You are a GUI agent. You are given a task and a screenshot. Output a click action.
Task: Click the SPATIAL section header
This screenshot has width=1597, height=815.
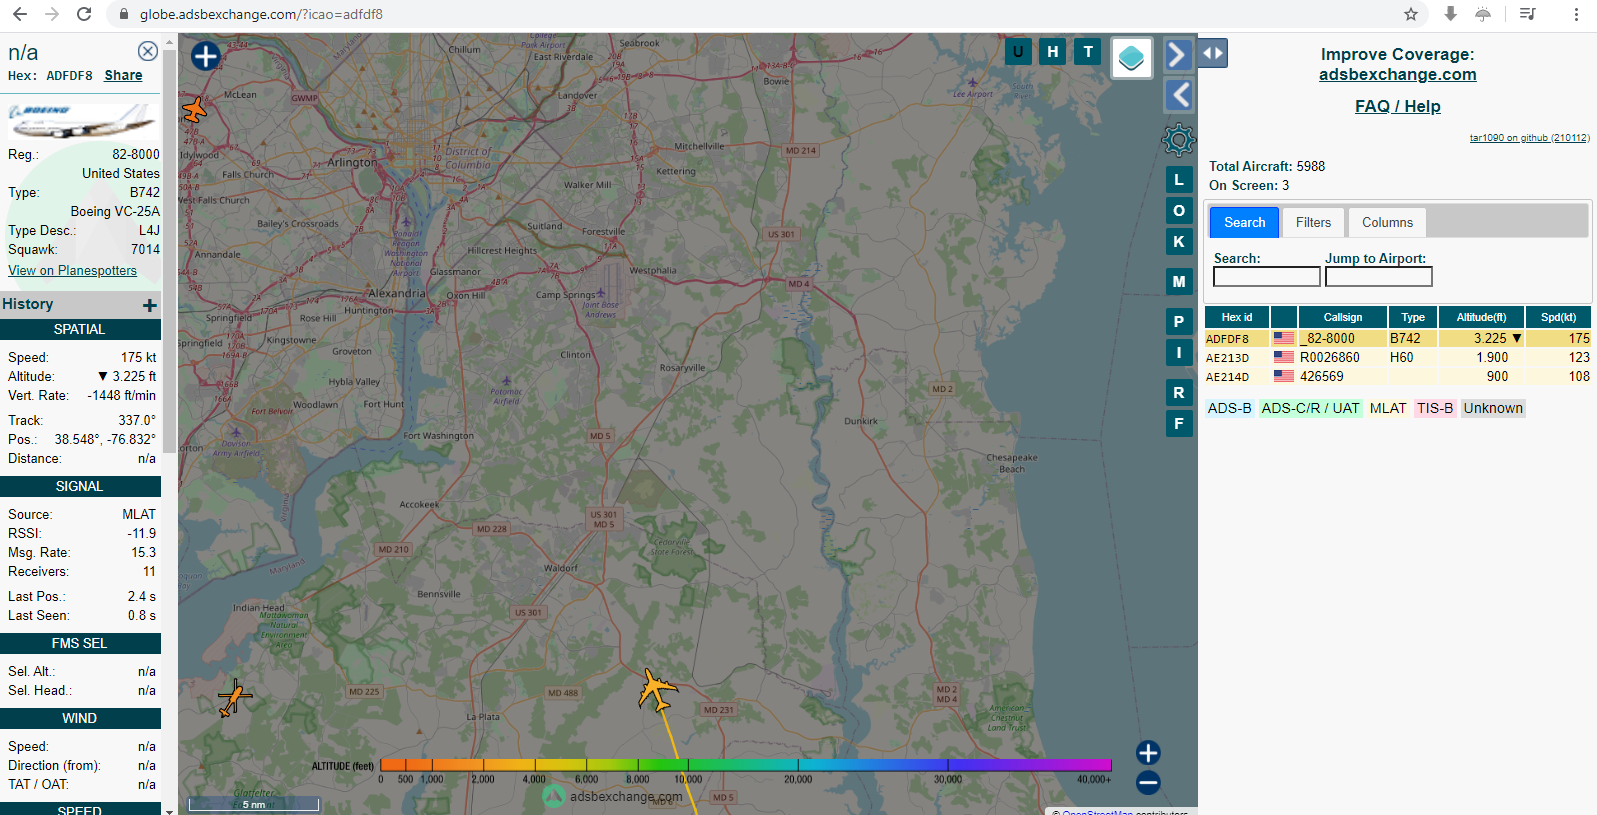(x=80, y=329)
